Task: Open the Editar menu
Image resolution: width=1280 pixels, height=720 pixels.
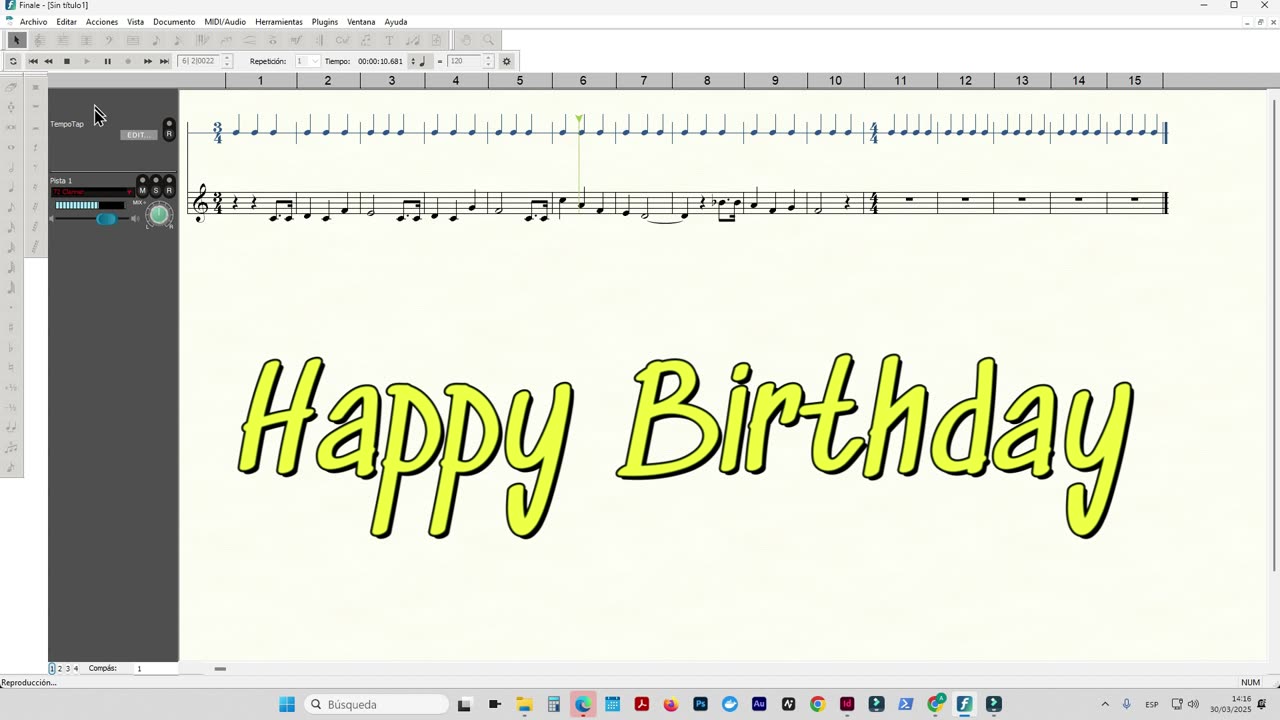Action: pos(66,21)
